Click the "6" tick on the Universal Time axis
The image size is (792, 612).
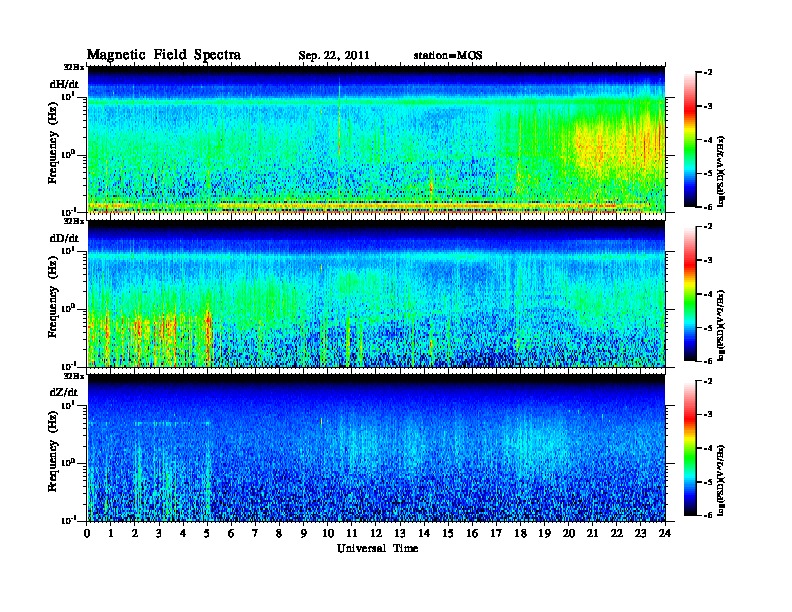coord(231,533)
